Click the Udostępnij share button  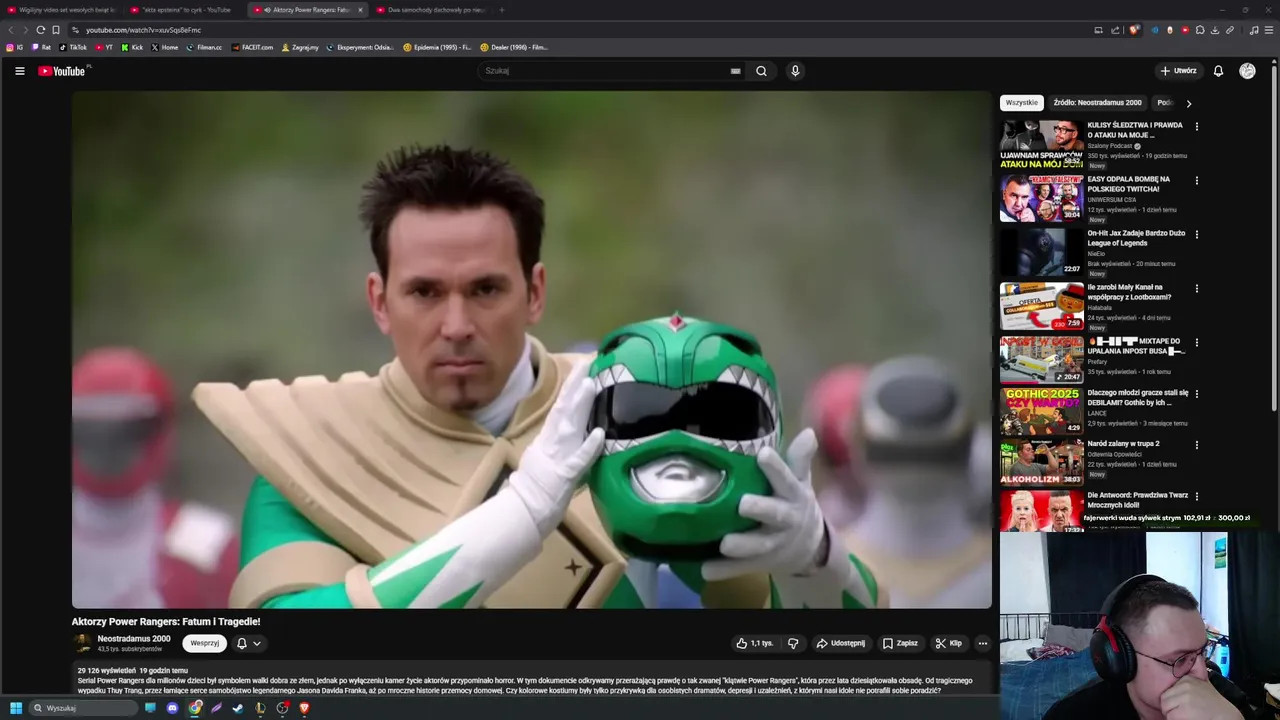tap(841, 644)
